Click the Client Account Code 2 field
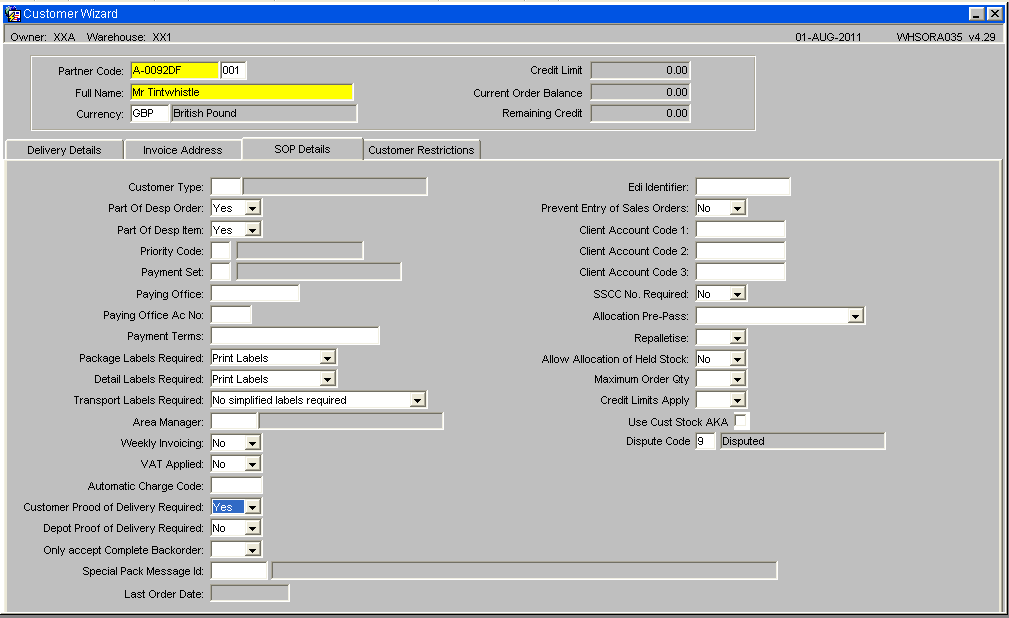The height and width of the screenshot is (618, 1009). point(741,251)
